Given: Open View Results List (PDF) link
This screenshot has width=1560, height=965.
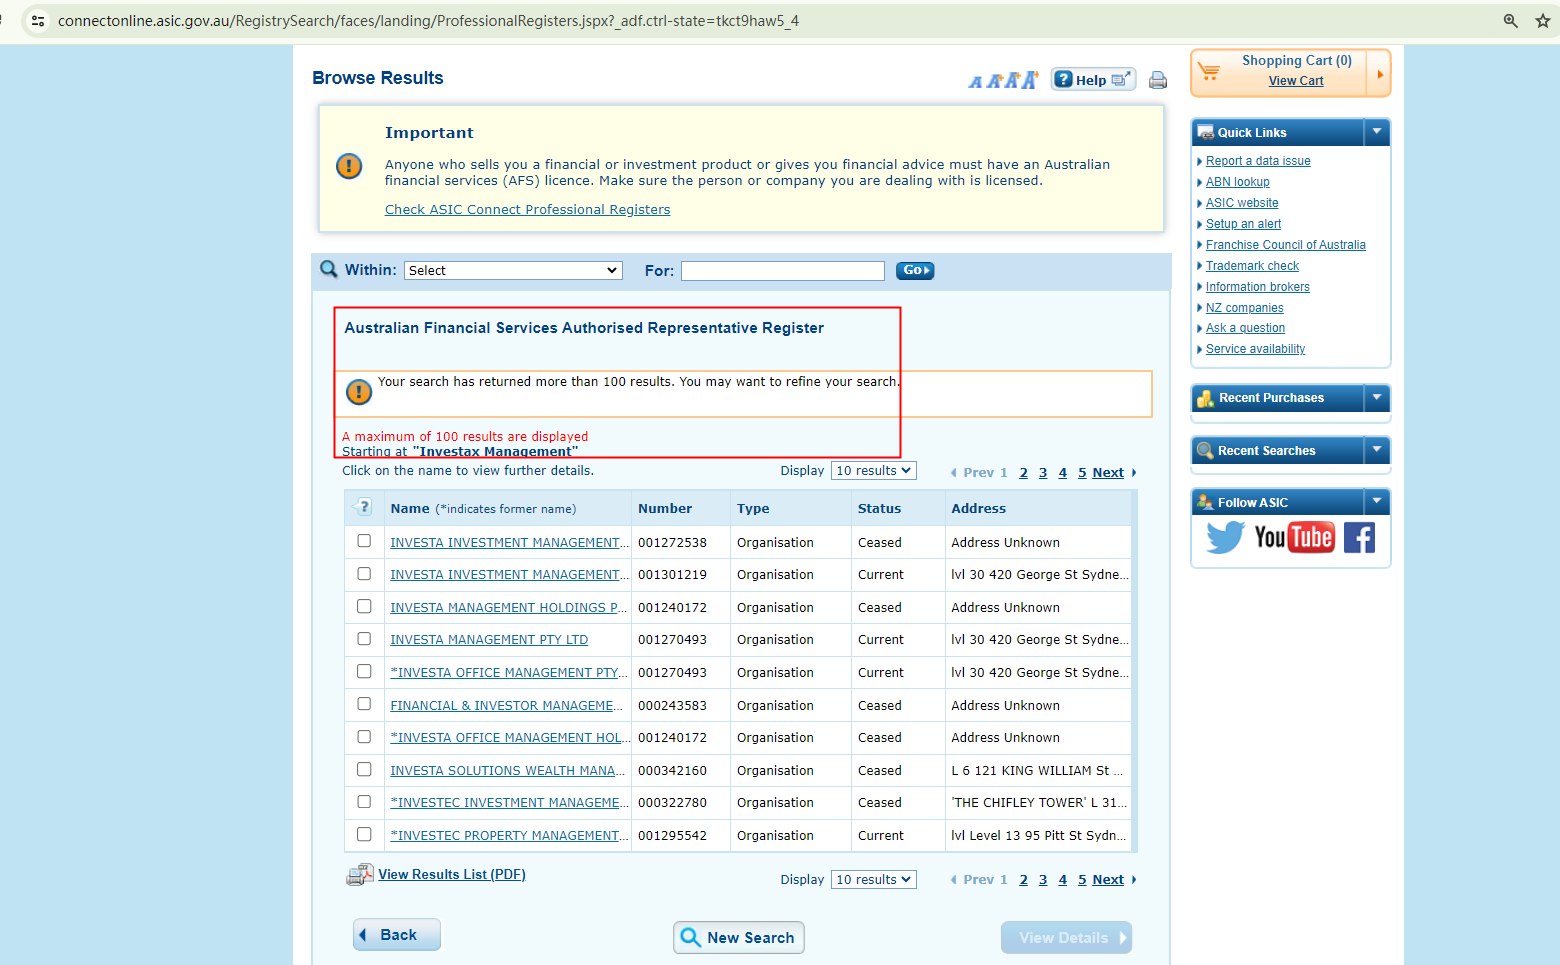Looking at the screenshot, I should pyautogui.click(x=452, y=875).
